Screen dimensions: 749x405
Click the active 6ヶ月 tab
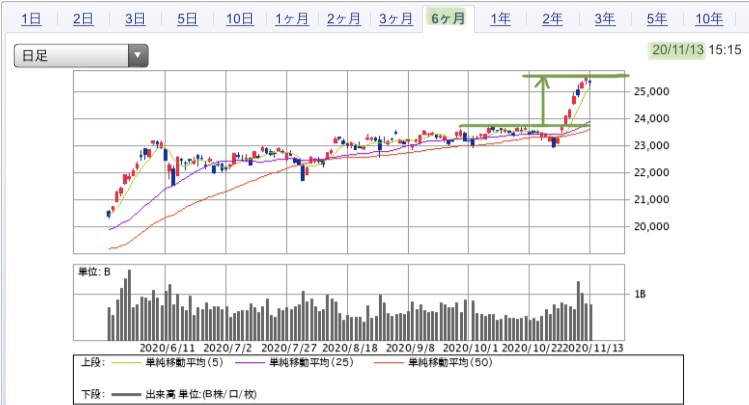pos(448,19)
